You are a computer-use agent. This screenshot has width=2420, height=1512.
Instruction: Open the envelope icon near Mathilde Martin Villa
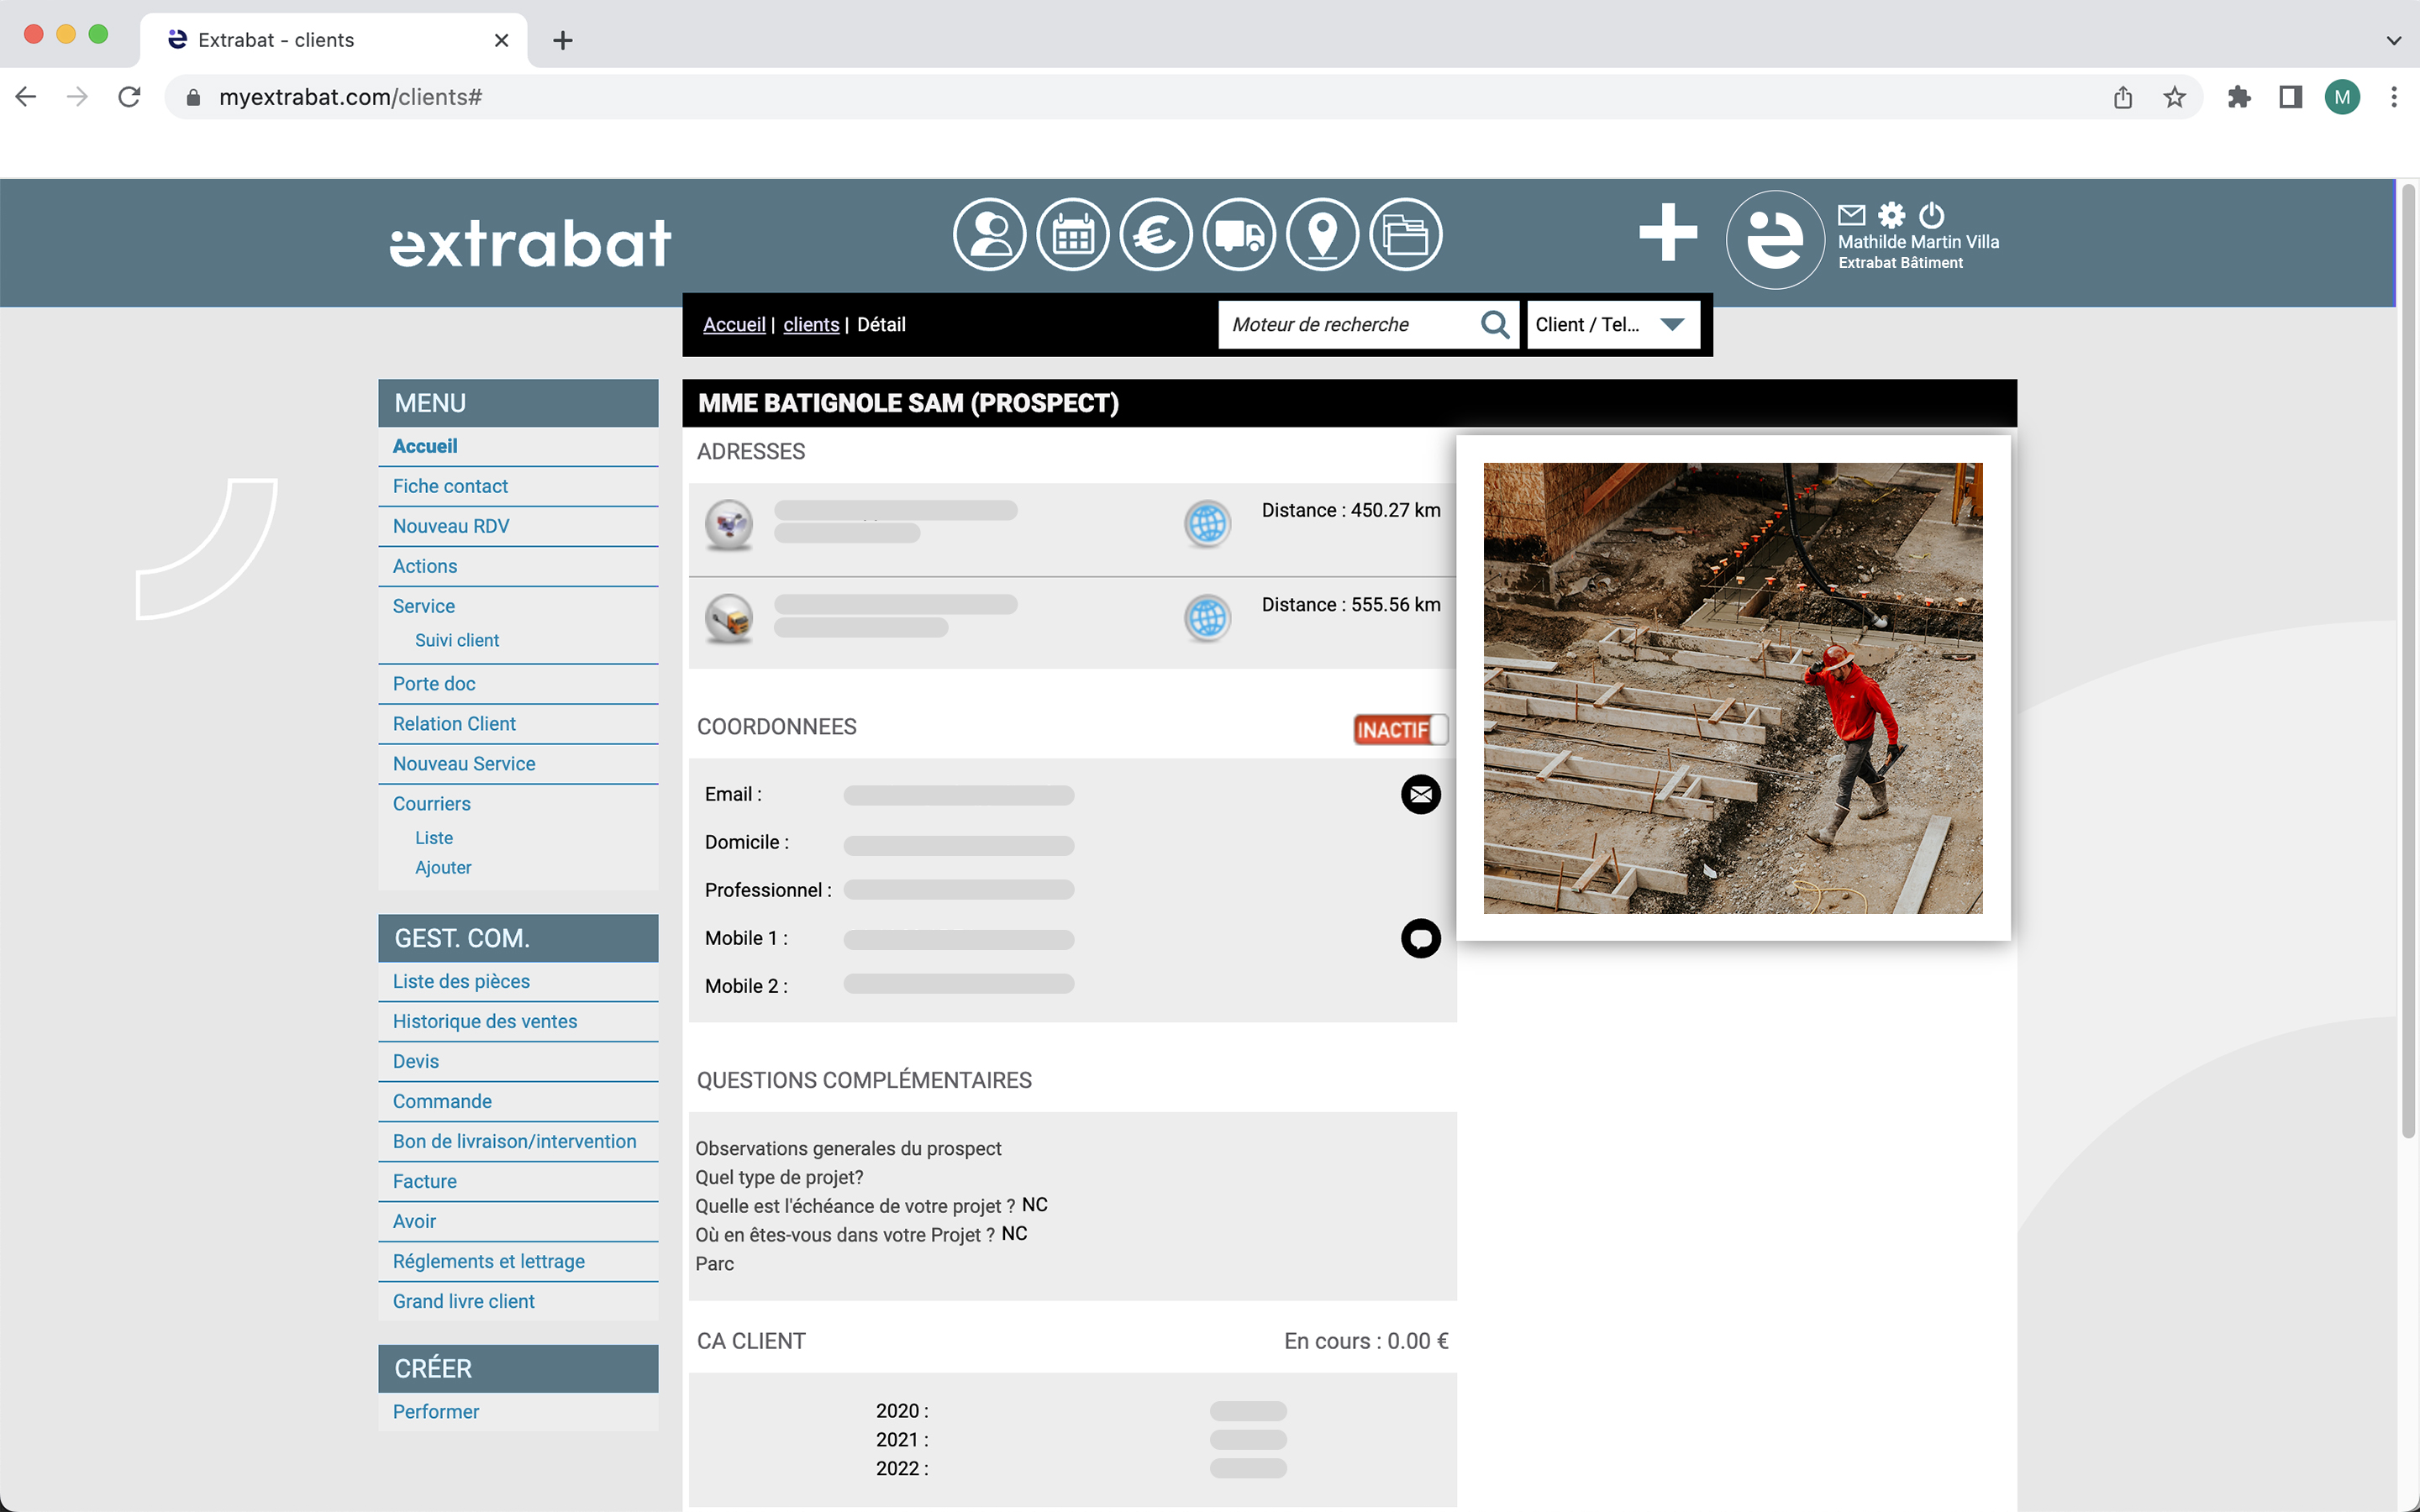1852,213
